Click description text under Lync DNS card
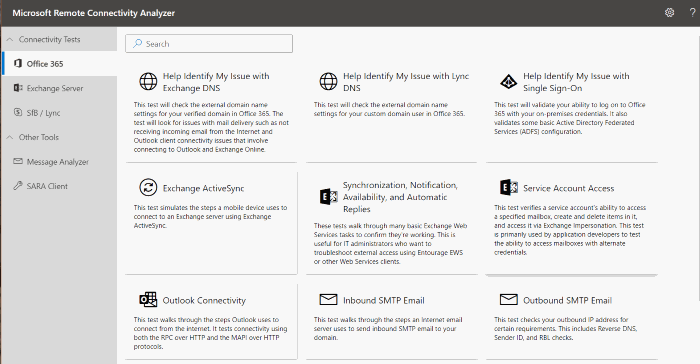Screen dimensions: 700x364 (389, 109)
